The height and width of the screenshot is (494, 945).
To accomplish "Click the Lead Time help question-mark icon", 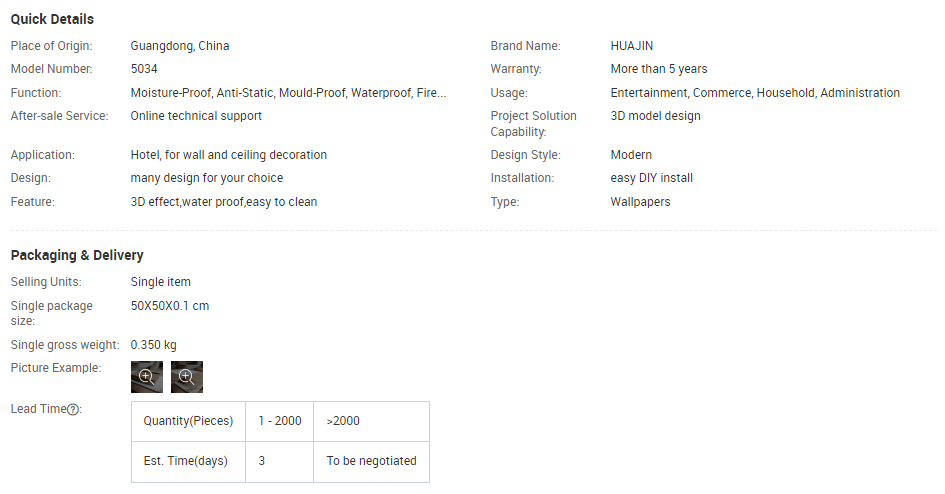I will [73, 409].
